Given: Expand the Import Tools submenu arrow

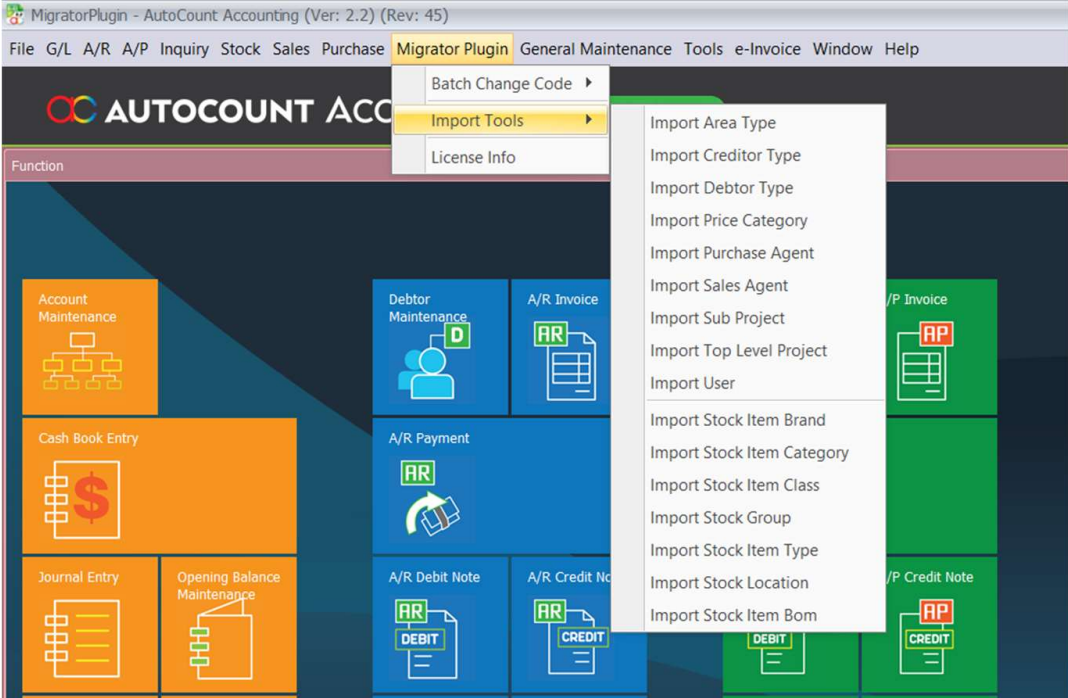Looking at the screenshot, I should click(588, 120).
